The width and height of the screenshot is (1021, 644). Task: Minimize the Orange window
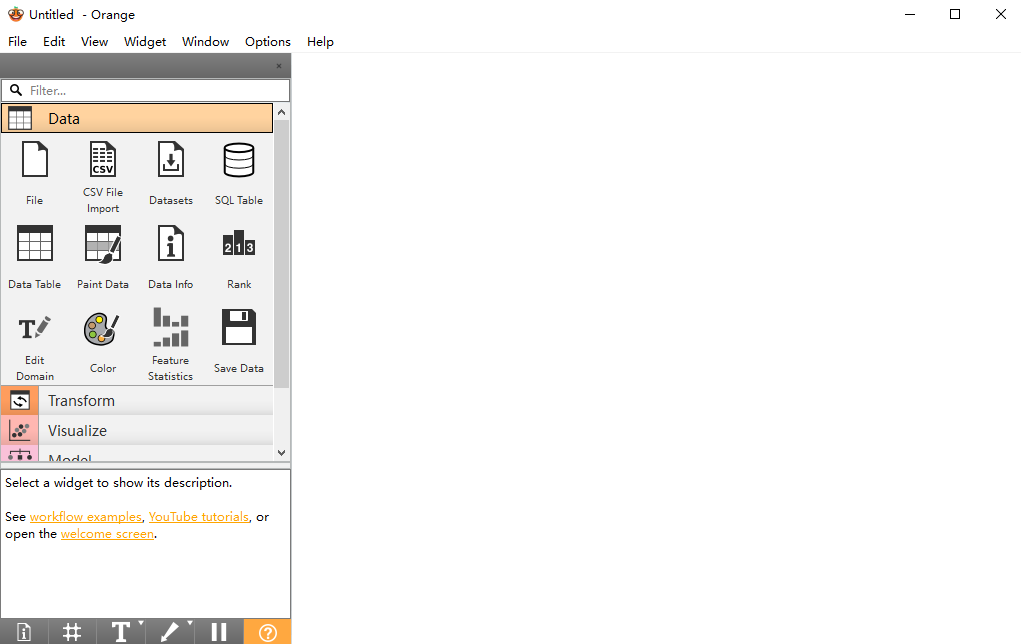910,14
